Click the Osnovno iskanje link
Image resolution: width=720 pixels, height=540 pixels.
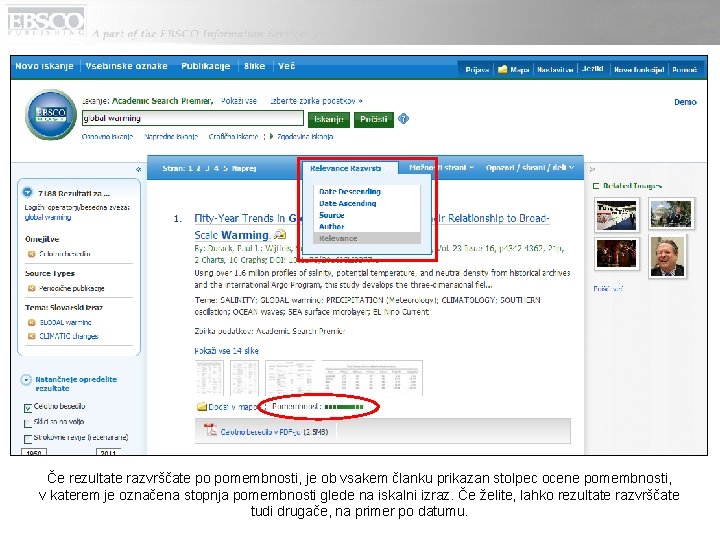click(107, 136)
